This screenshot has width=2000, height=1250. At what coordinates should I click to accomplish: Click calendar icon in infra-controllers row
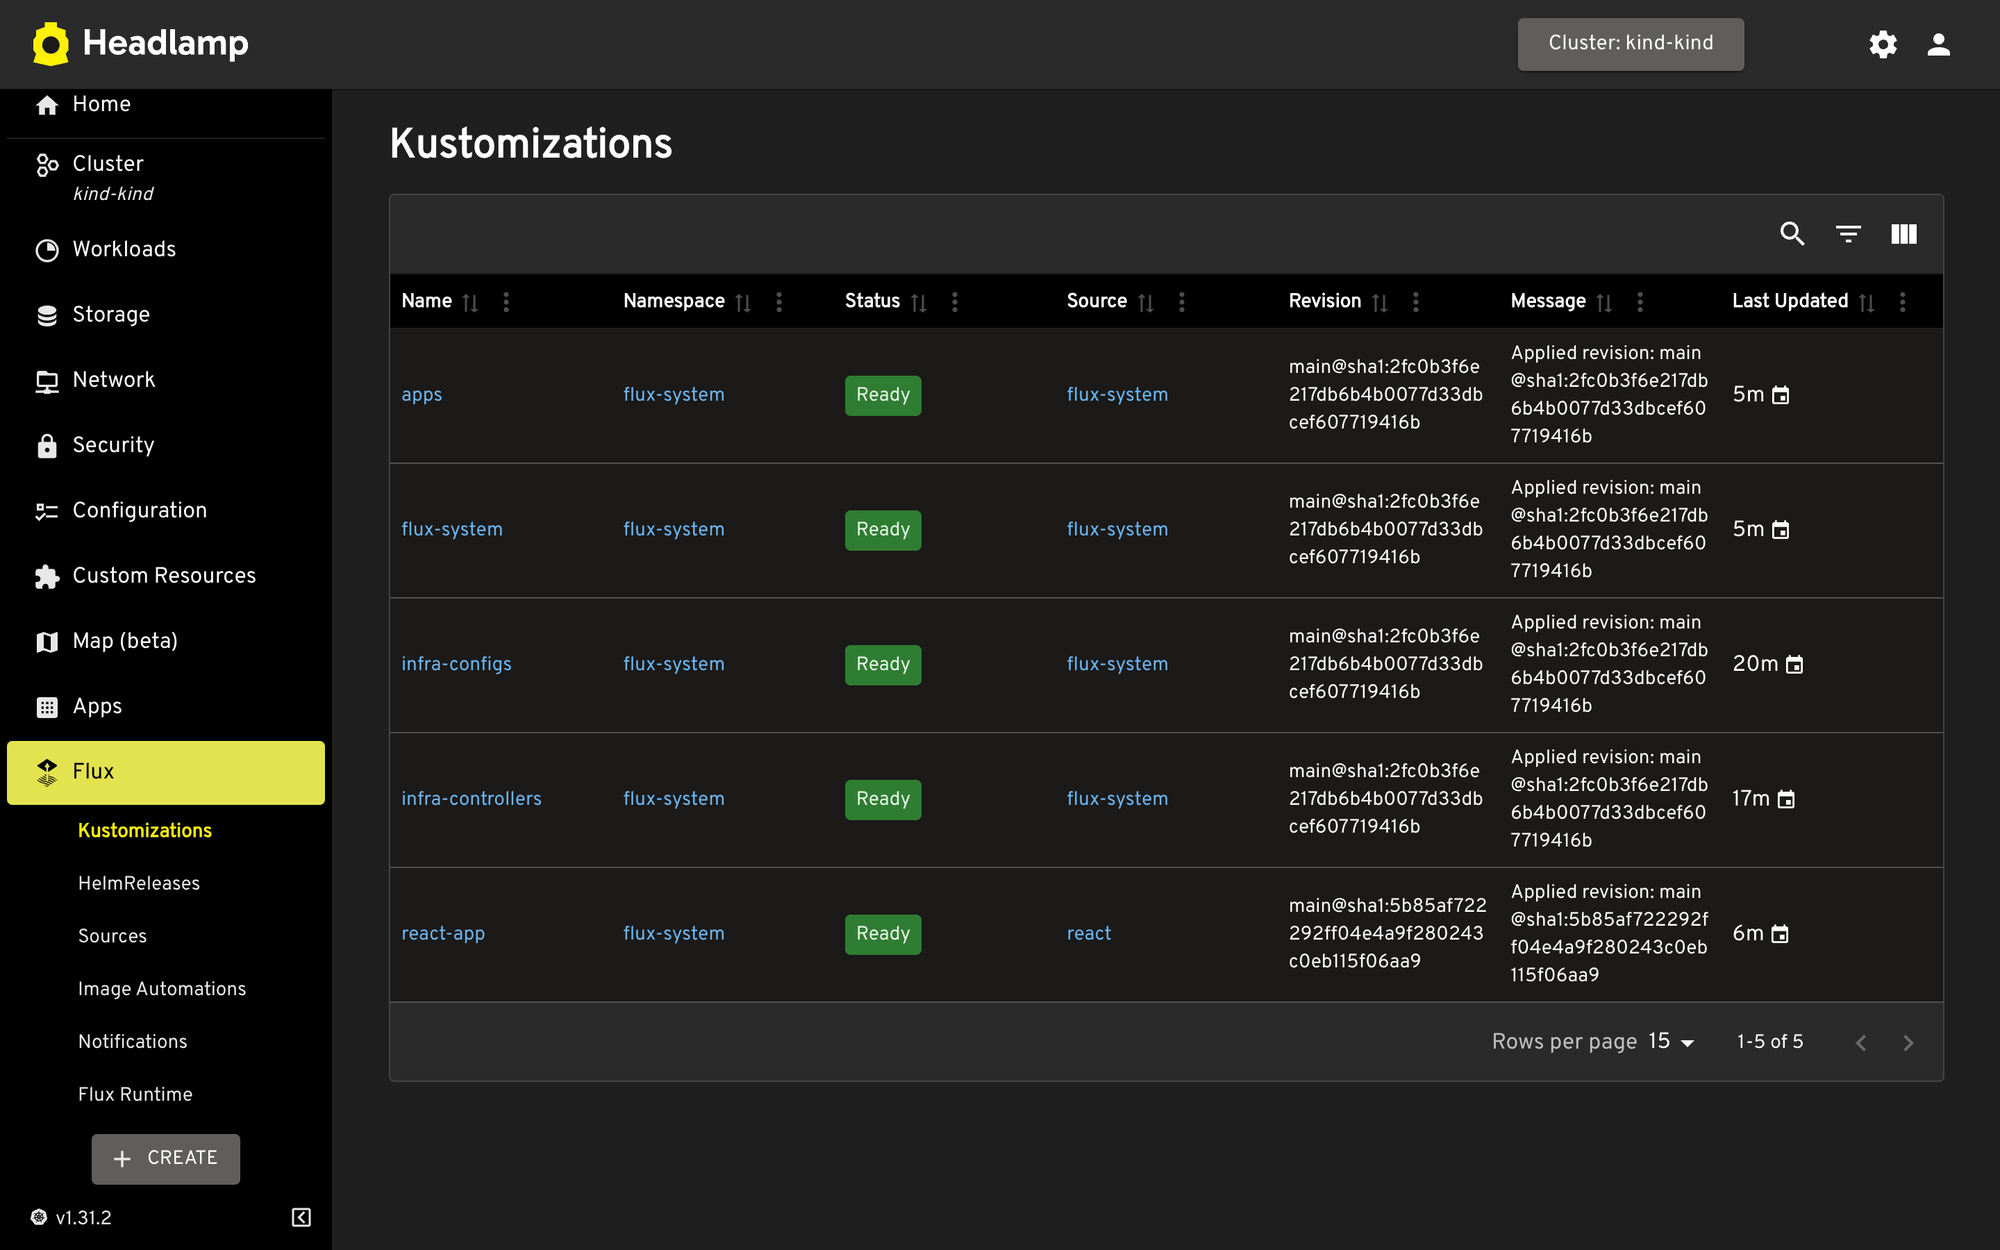(1787, 799)
